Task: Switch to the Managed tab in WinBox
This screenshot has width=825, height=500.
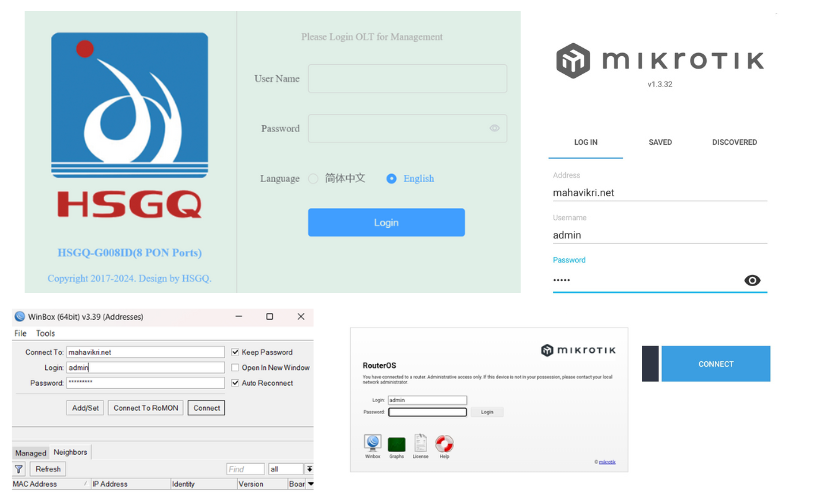Action: [30, 453]
